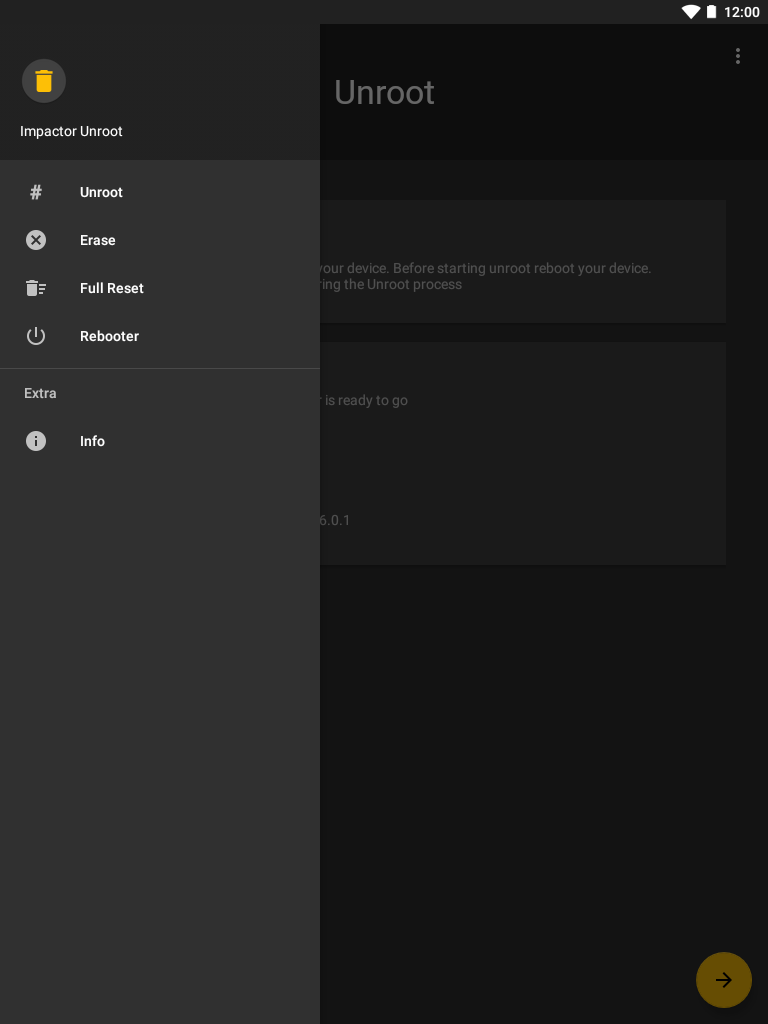
Task: Open the Rebooter menu label
Action: (109, 336)
